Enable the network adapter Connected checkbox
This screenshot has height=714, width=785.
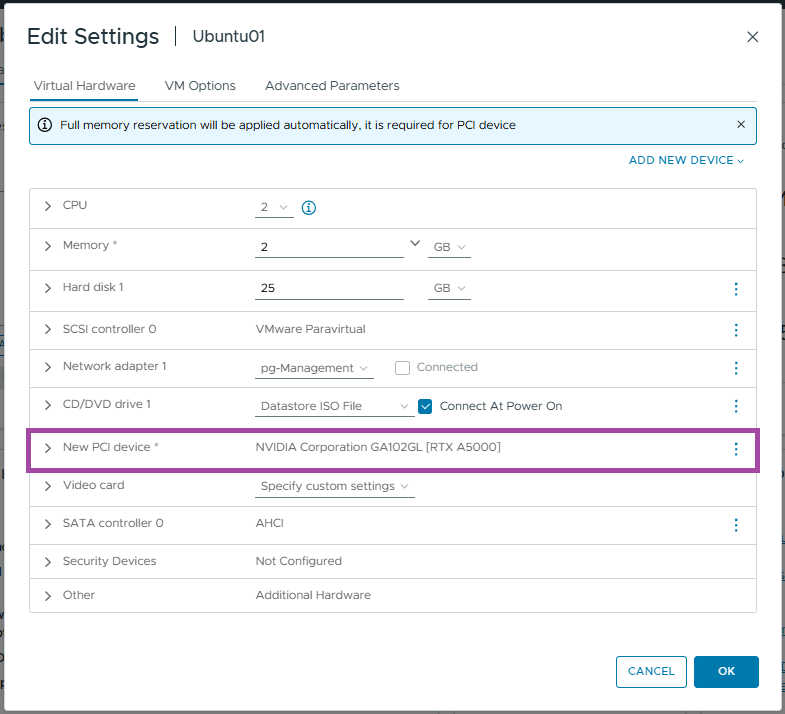coord(403,368)
